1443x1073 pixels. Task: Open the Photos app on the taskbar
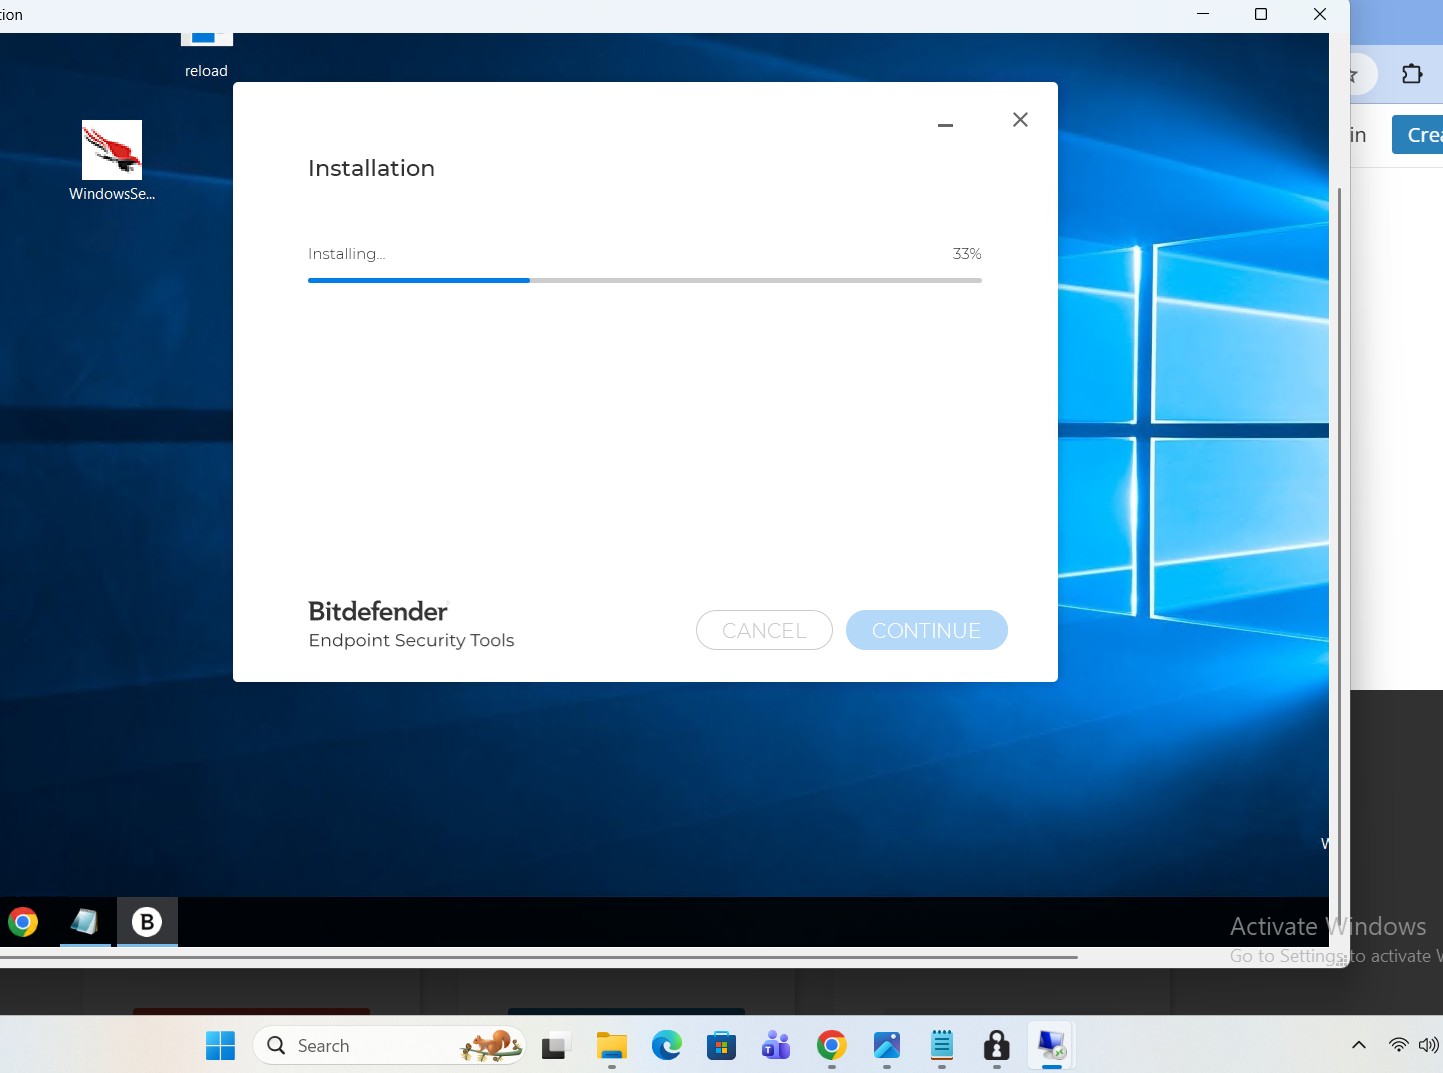point(887,1046)
